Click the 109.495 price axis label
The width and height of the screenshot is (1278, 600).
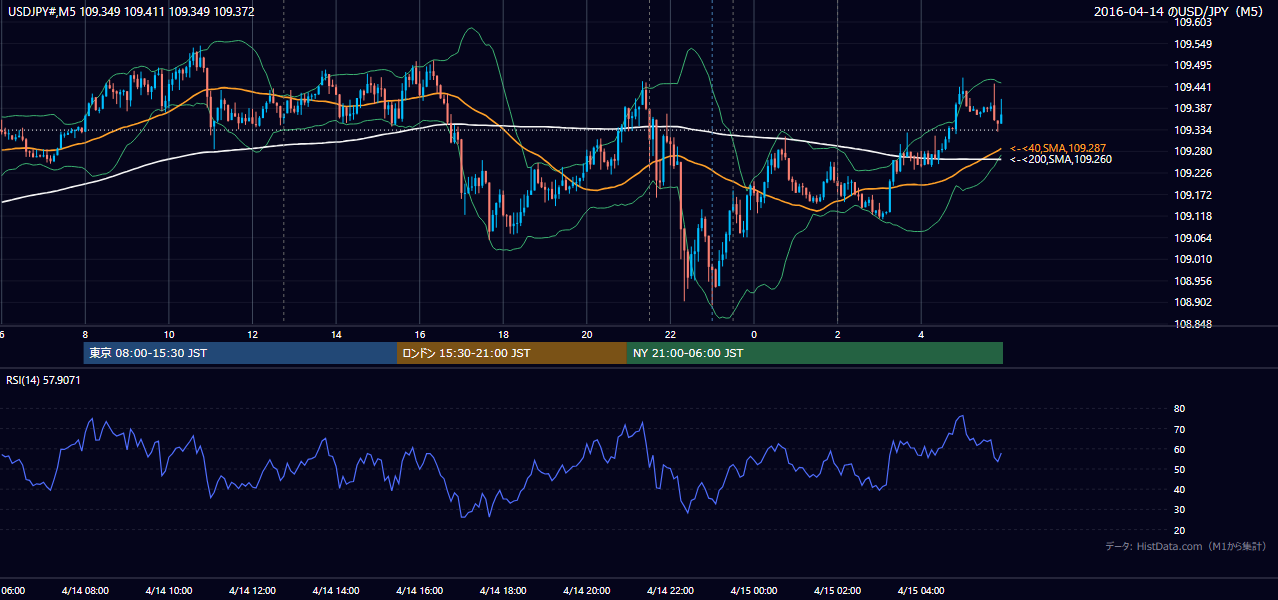[x=1193, y=65]
